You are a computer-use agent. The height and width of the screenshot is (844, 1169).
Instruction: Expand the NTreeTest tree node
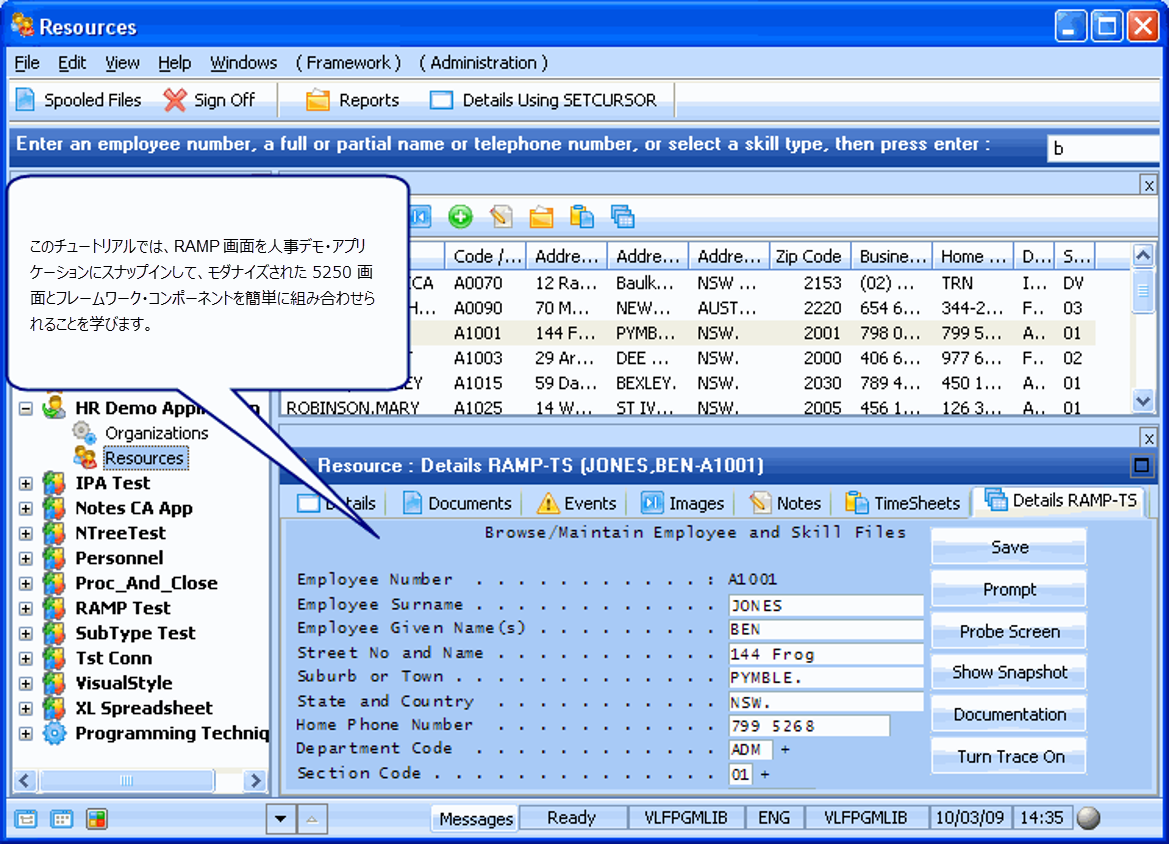pos(25,534)
